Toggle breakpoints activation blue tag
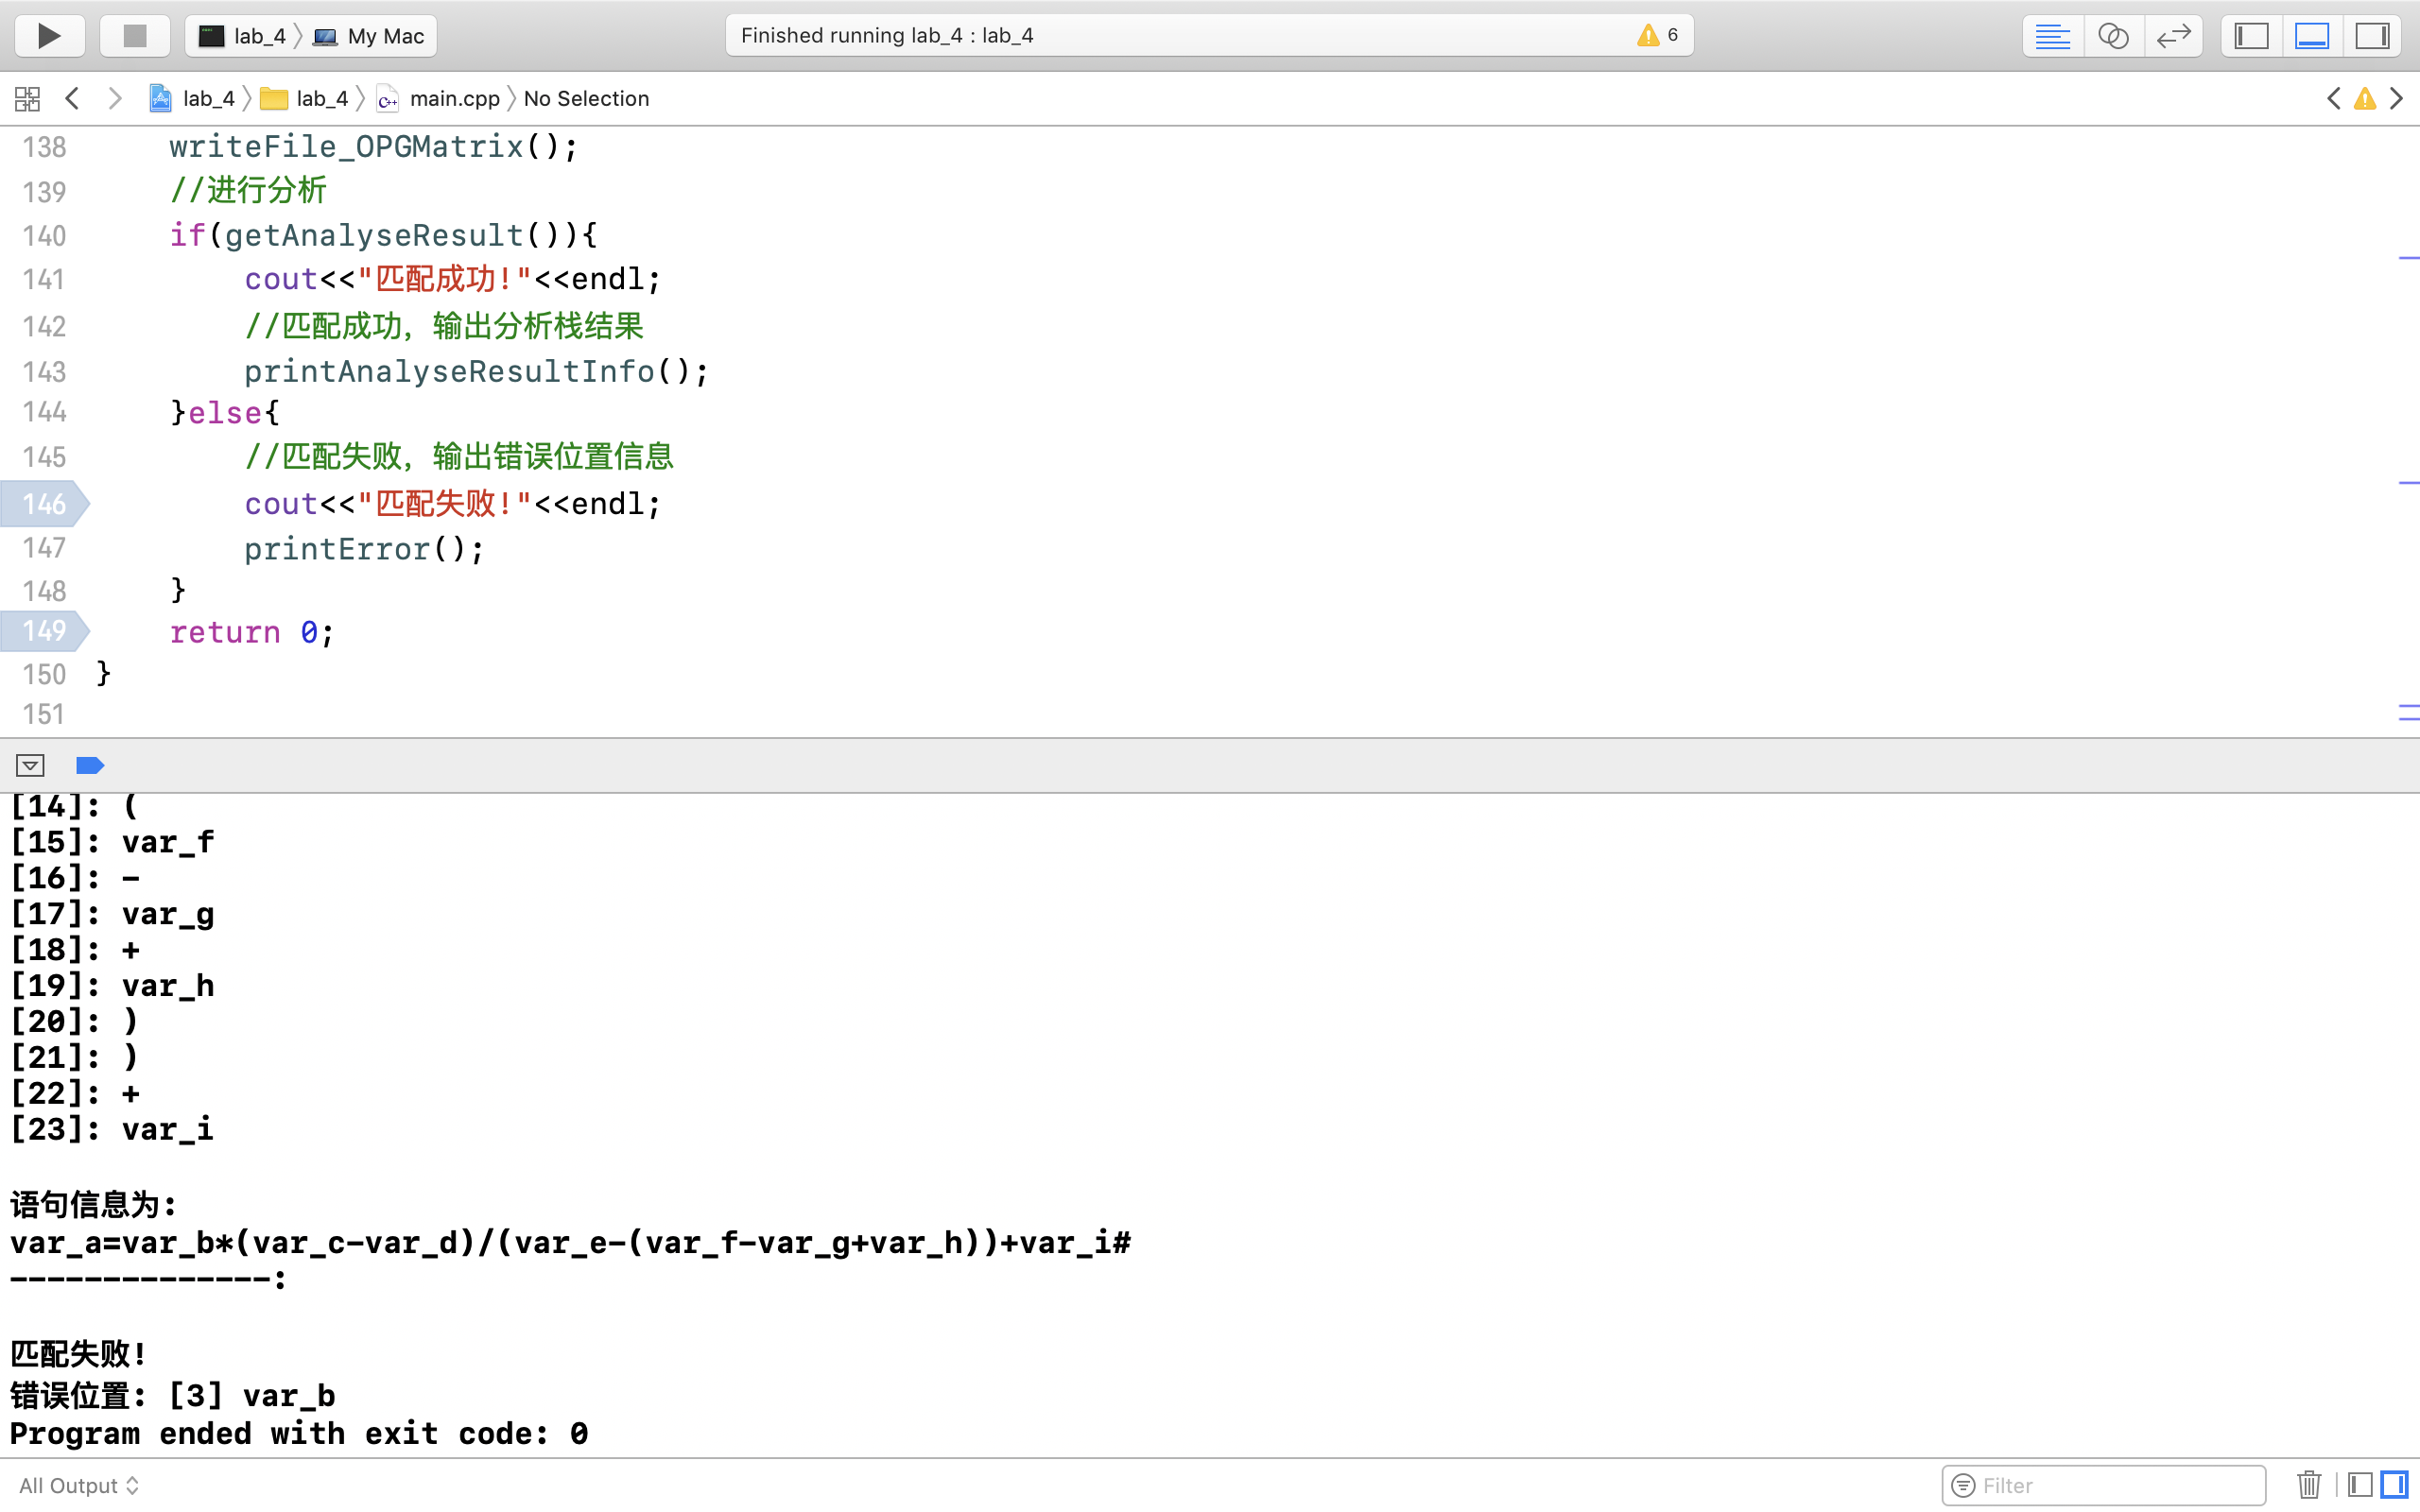This screenshot has height=1512, width=2420. (90, 765)
